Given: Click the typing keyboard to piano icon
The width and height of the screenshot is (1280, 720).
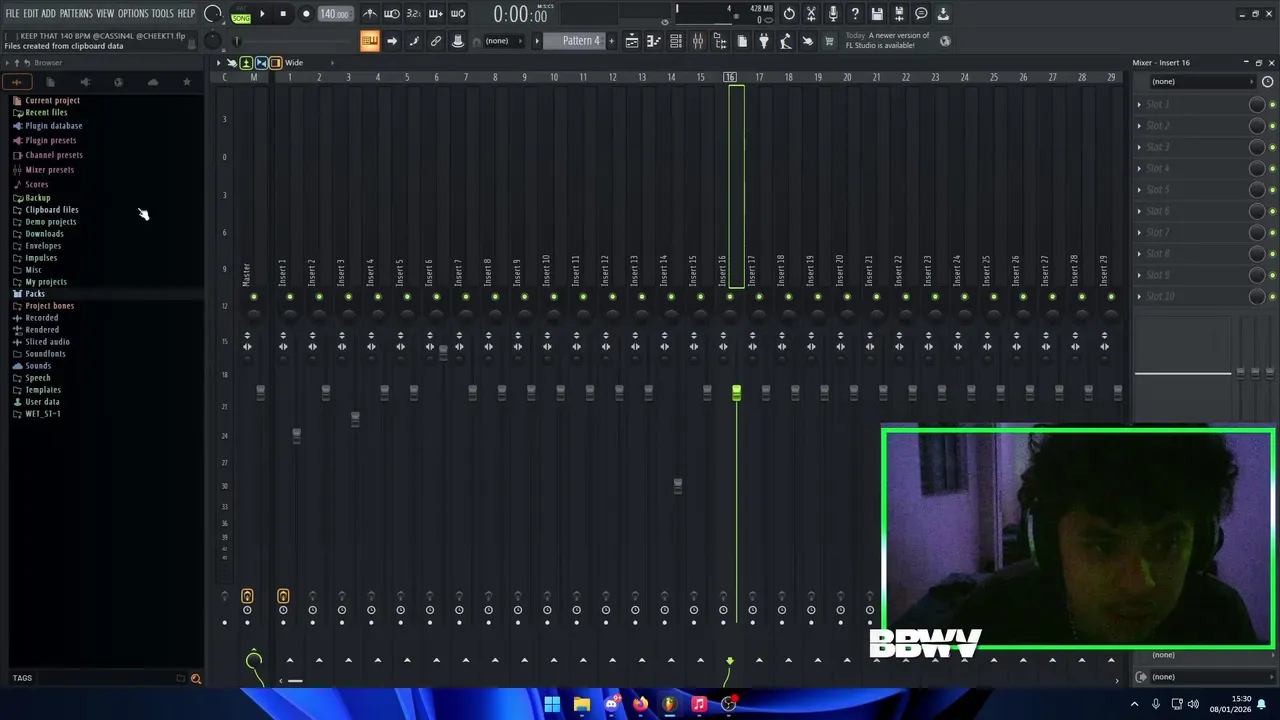Looking at the screenshot, I should (x=370, y=41).
